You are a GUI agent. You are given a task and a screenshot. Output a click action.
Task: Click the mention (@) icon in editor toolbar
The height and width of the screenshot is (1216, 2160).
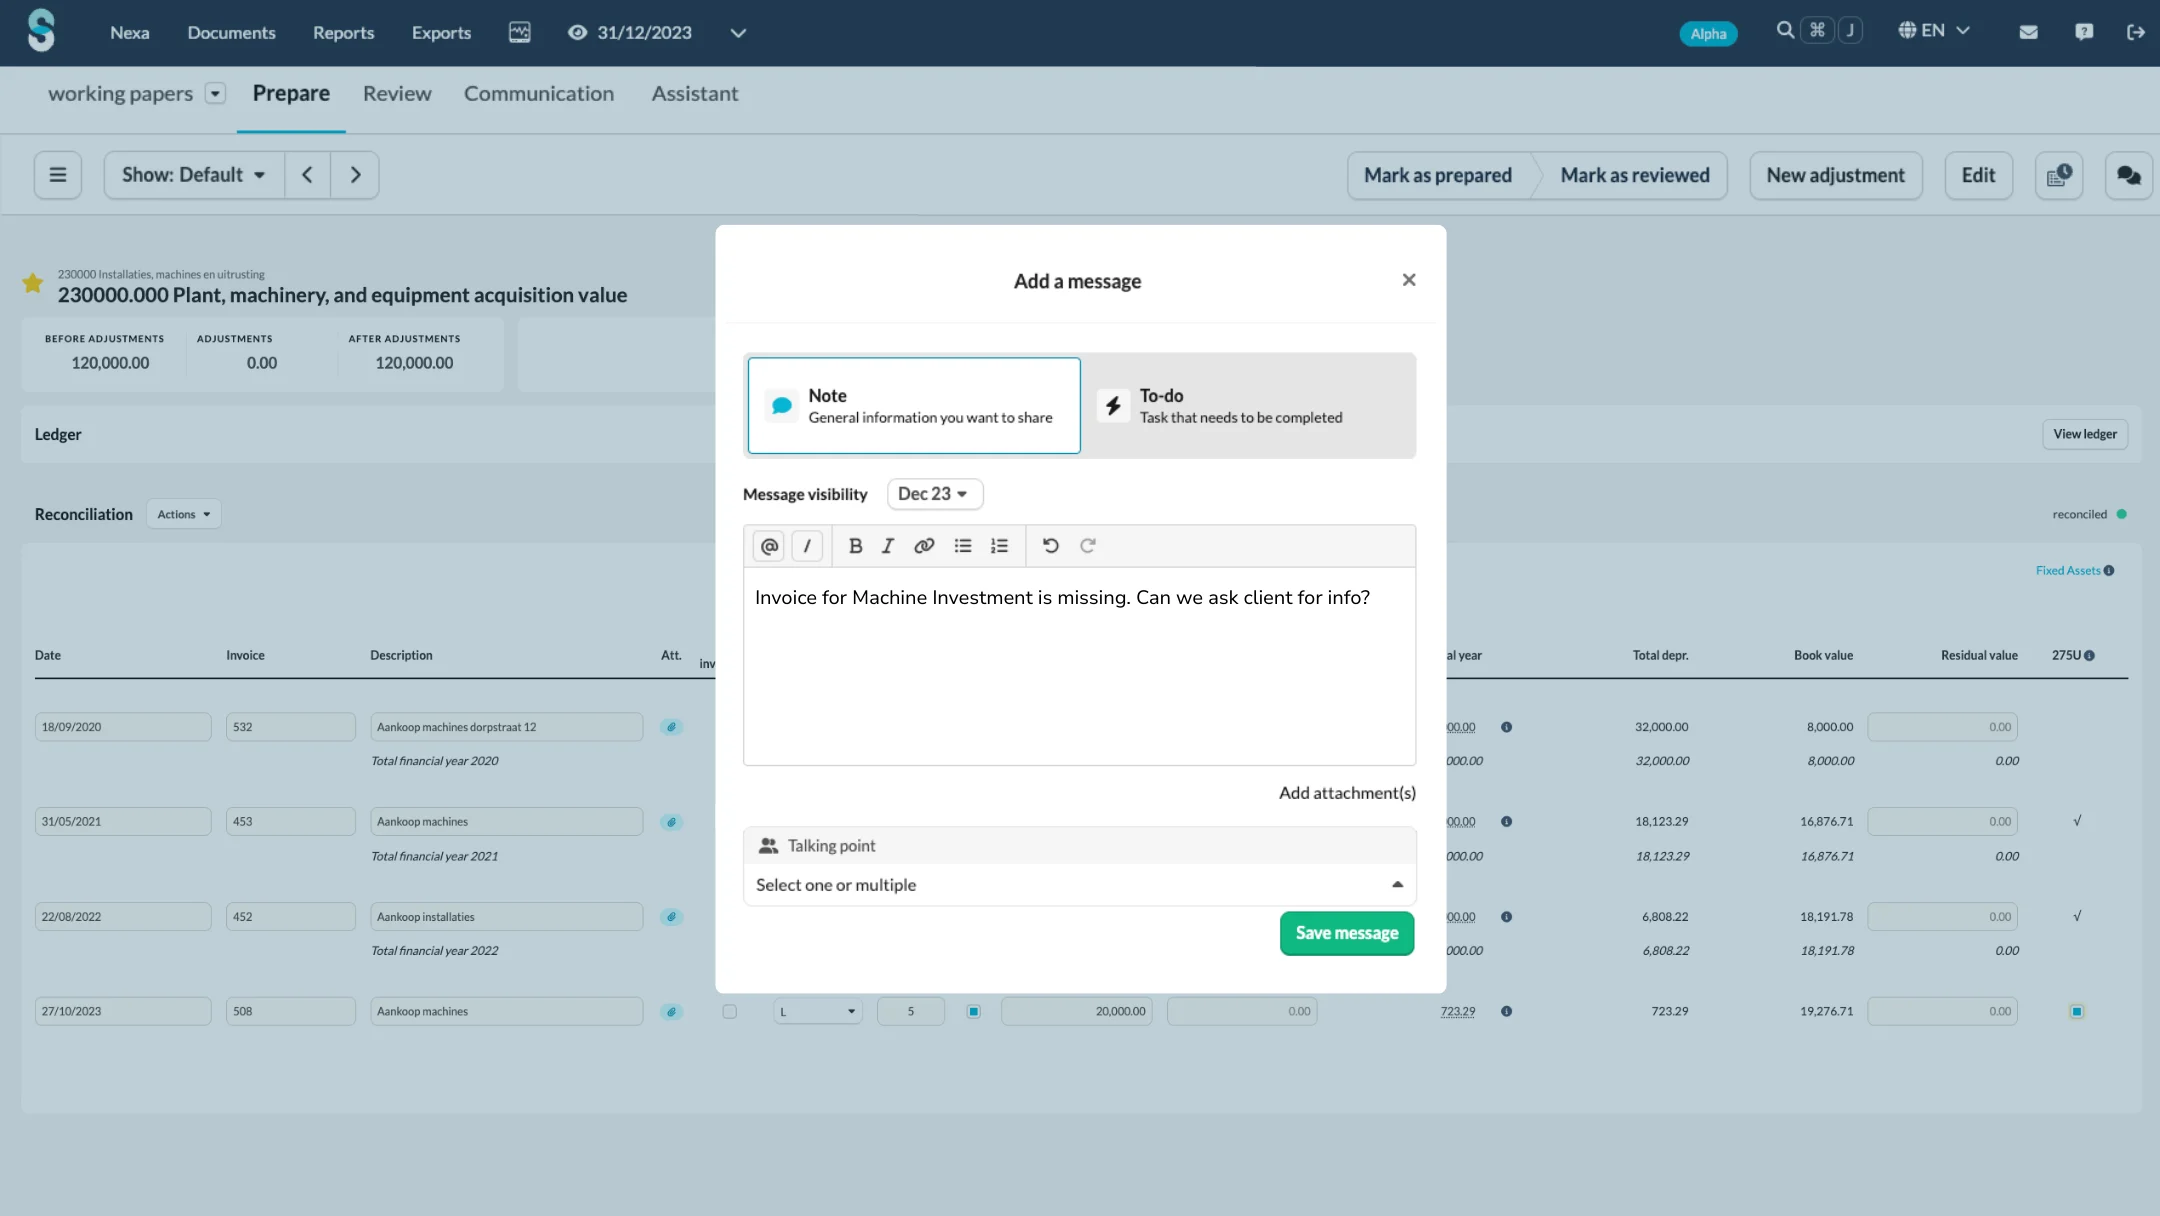(x=769, y=546)
